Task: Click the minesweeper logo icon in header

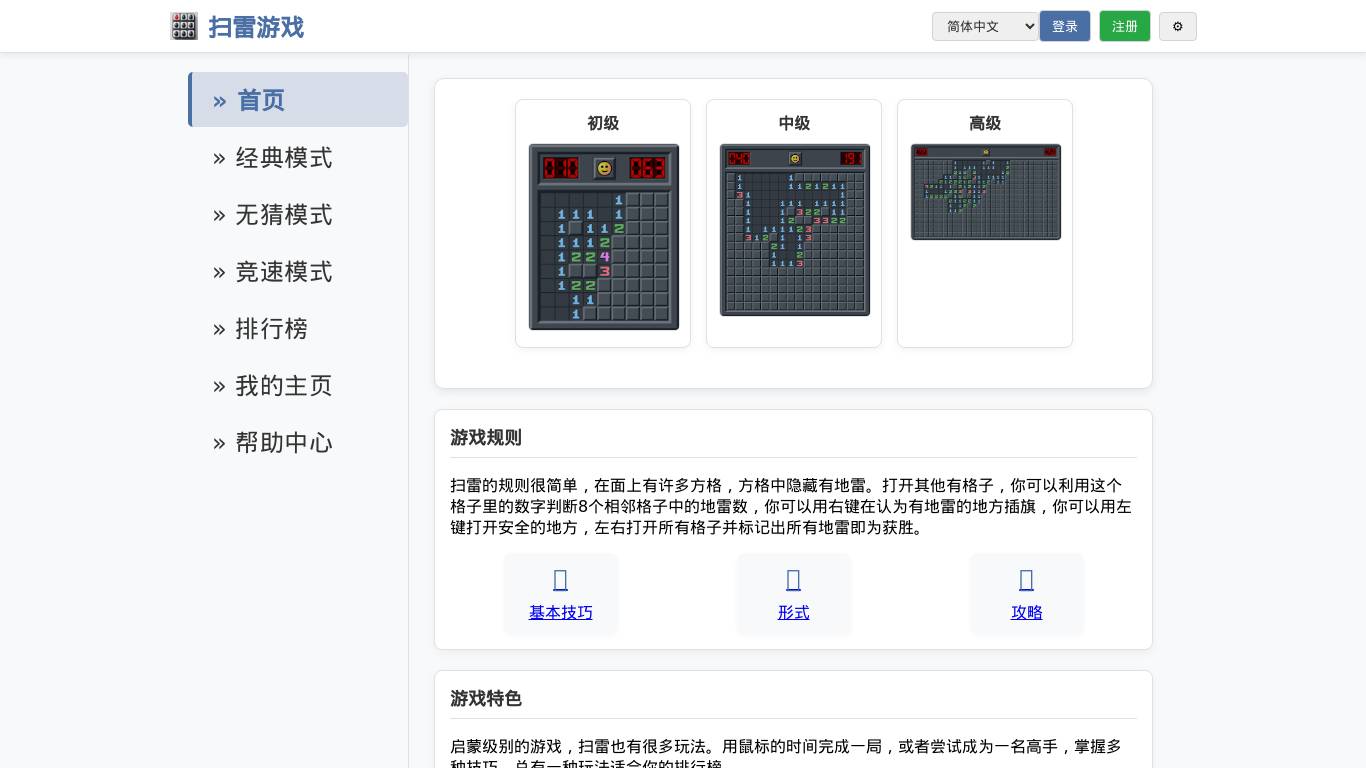Action: coord(184,26)
